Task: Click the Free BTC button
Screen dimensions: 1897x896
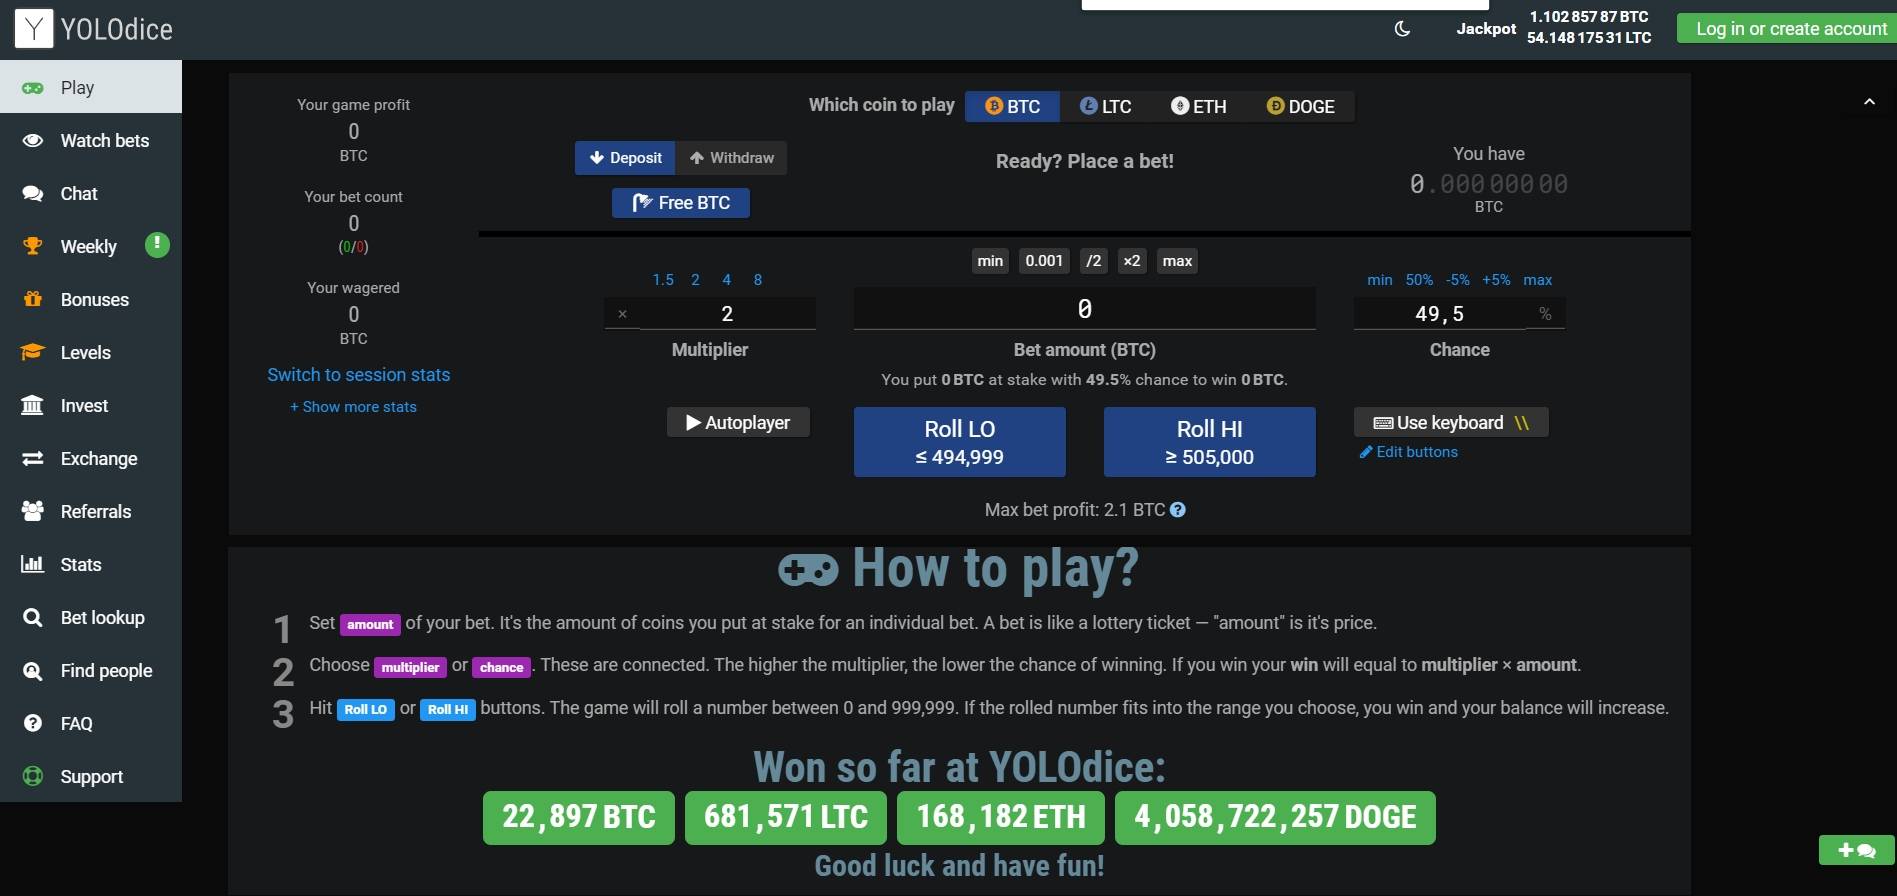Action: pos(681,203)
